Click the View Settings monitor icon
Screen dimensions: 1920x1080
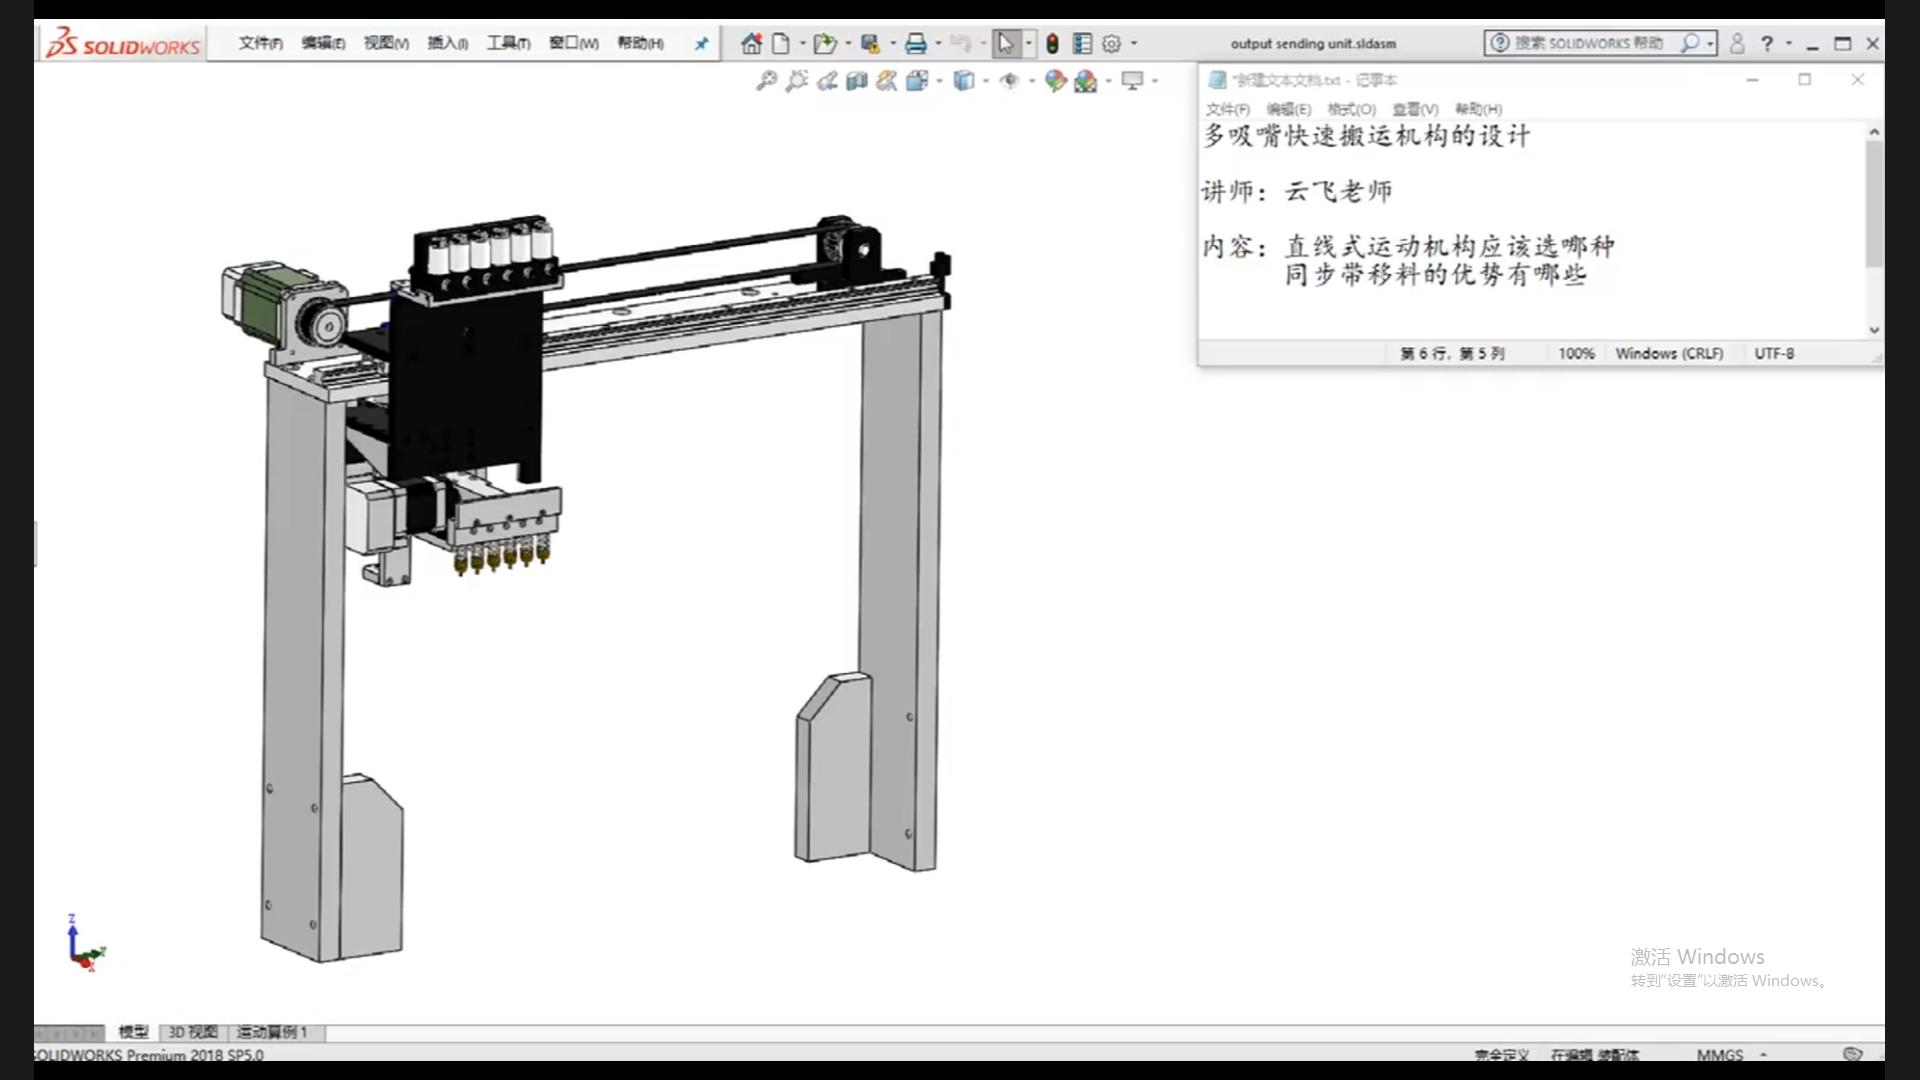tap(1132, 81)
